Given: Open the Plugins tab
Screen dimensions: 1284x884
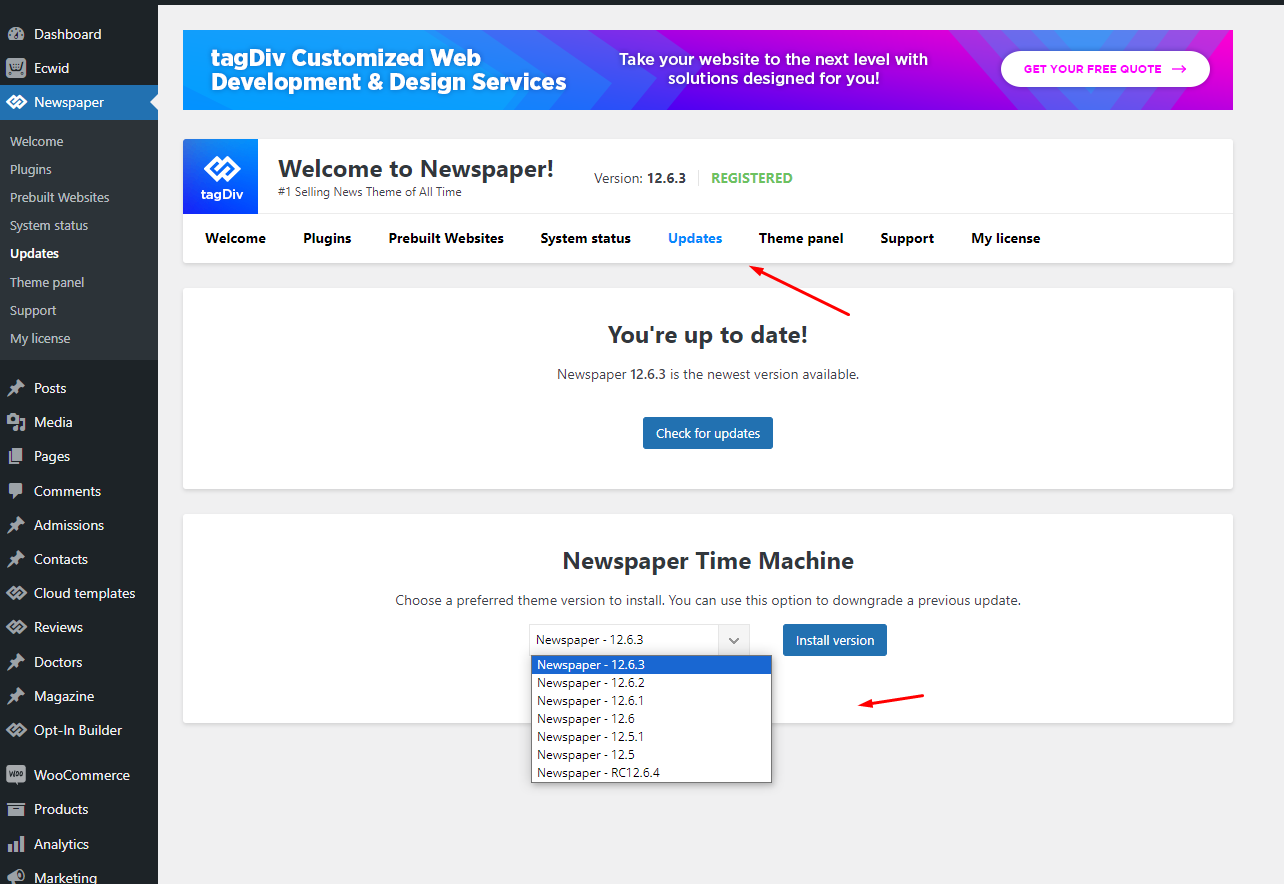Looking at the screenshot, I should click(x=327, y=238).
